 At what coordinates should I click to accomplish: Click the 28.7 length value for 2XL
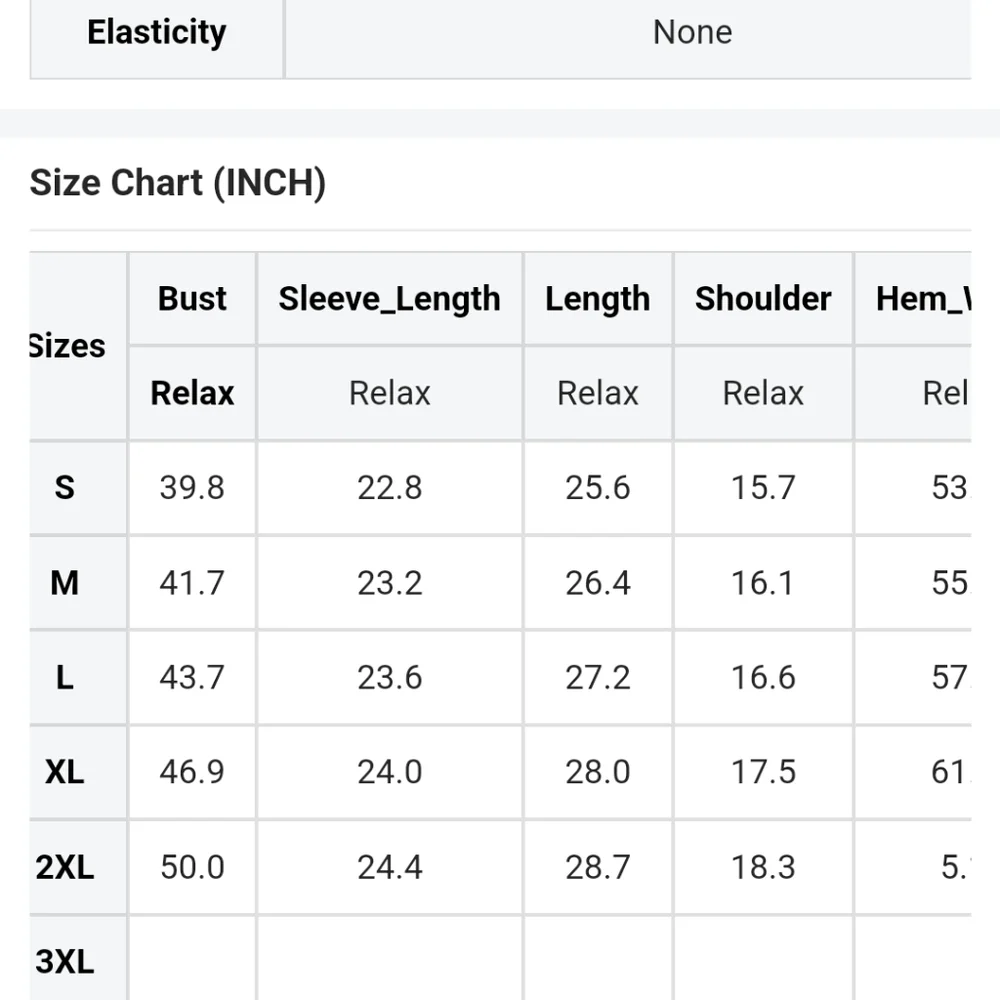pyautogui.click(x=598, y=867)
